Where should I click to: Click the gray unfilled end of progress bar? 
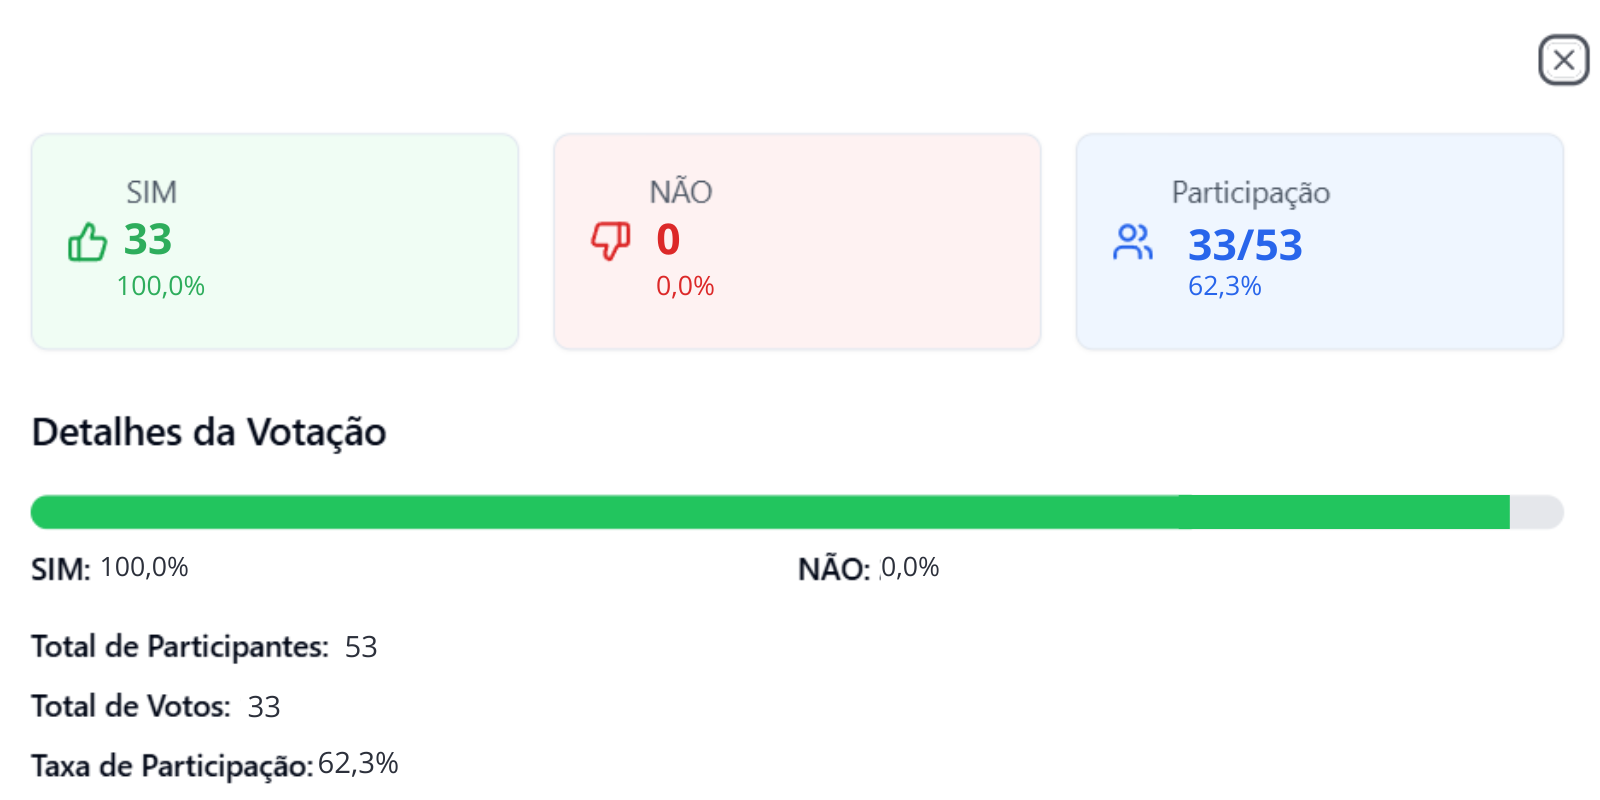[x=1537, y=512]
